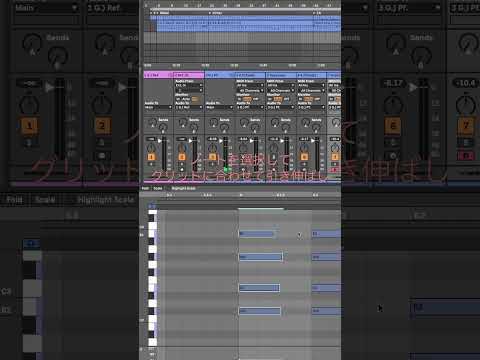Toggle track 1 activator button
Screen dimensions: 480x360
tap(151, 157)
